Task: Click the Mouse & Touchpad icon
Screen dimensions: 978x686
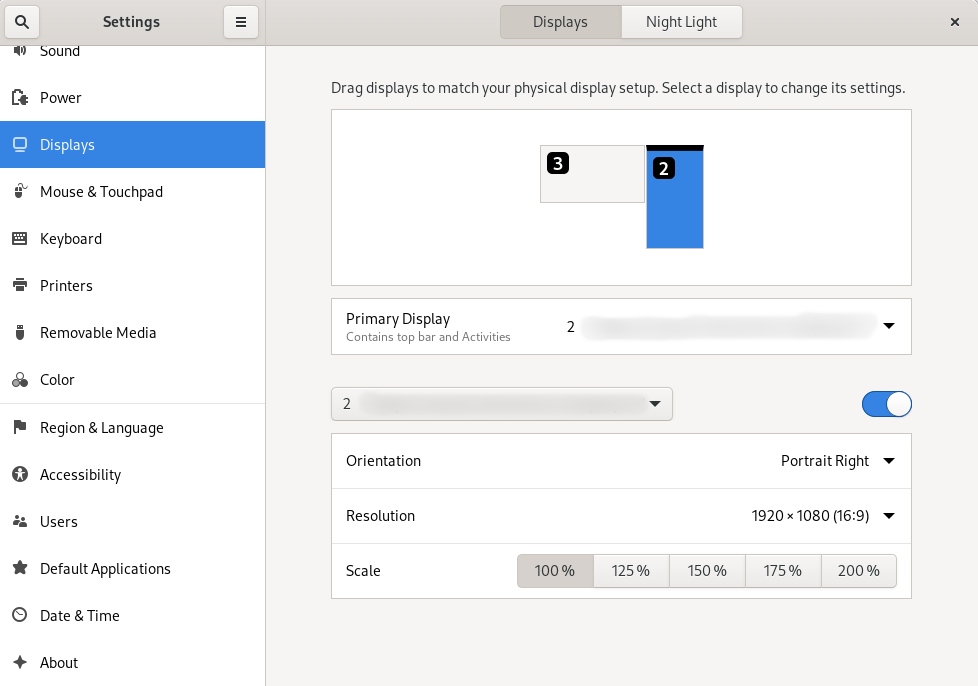Action: click(19, 192)
